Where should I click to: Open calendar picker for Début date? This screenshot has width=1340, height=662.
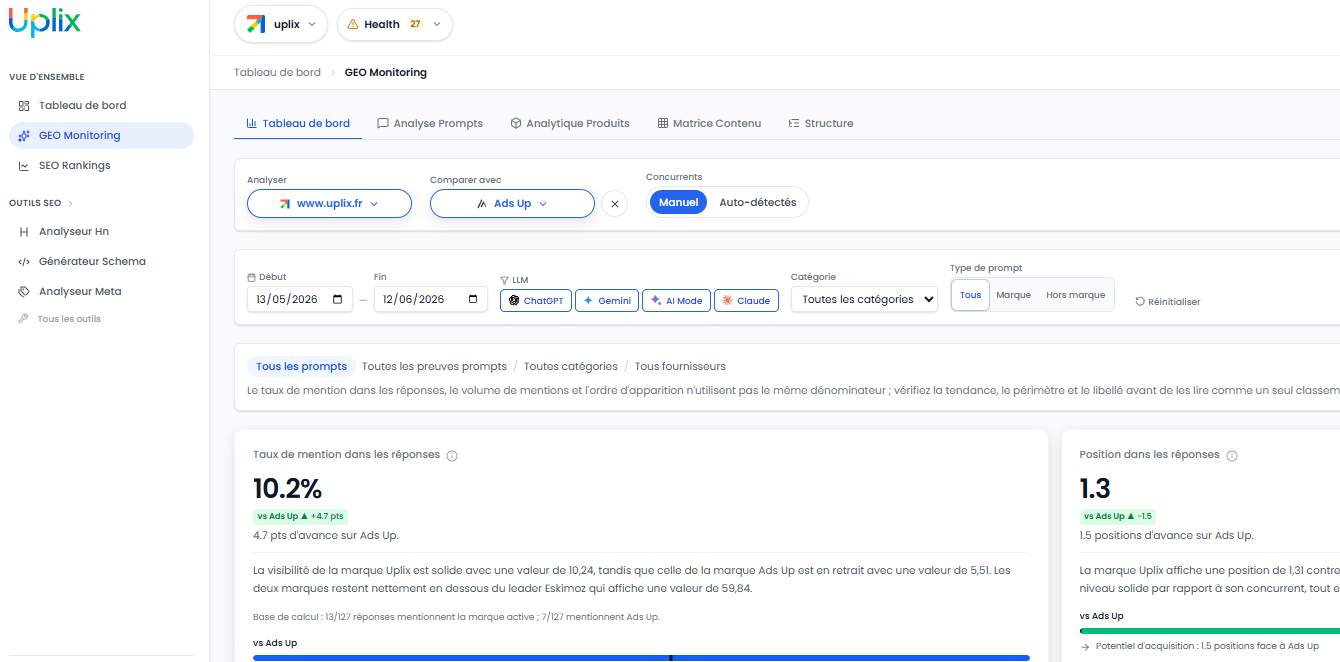pyautogui.click(x=337, y=299)
